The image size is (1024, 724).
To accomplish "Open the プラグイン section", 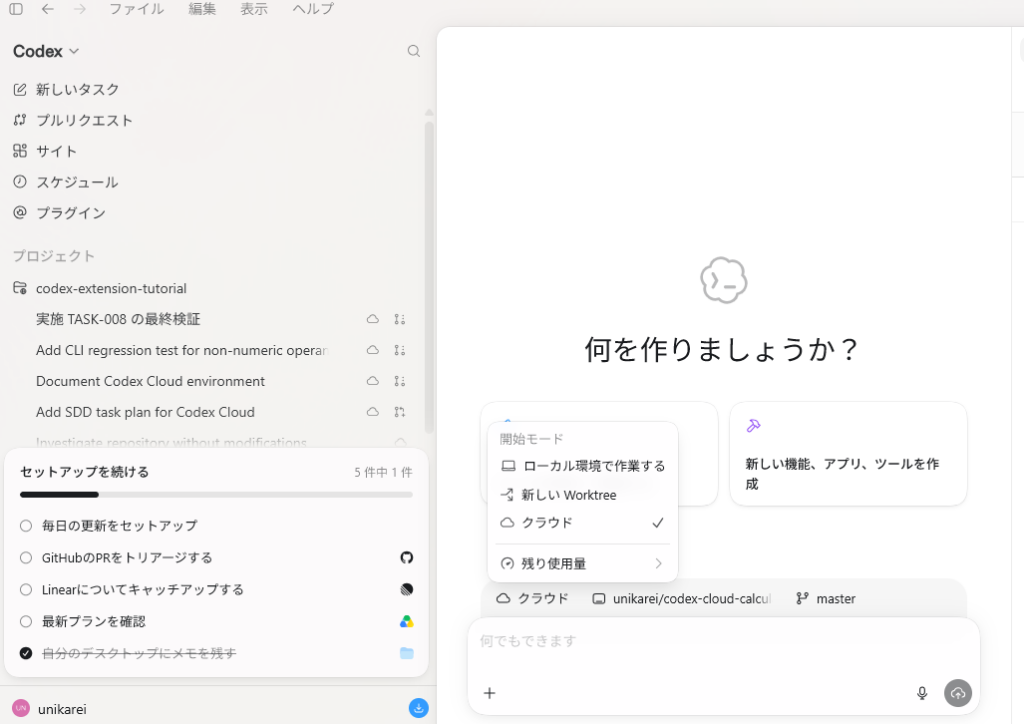I will coord(59,213).
